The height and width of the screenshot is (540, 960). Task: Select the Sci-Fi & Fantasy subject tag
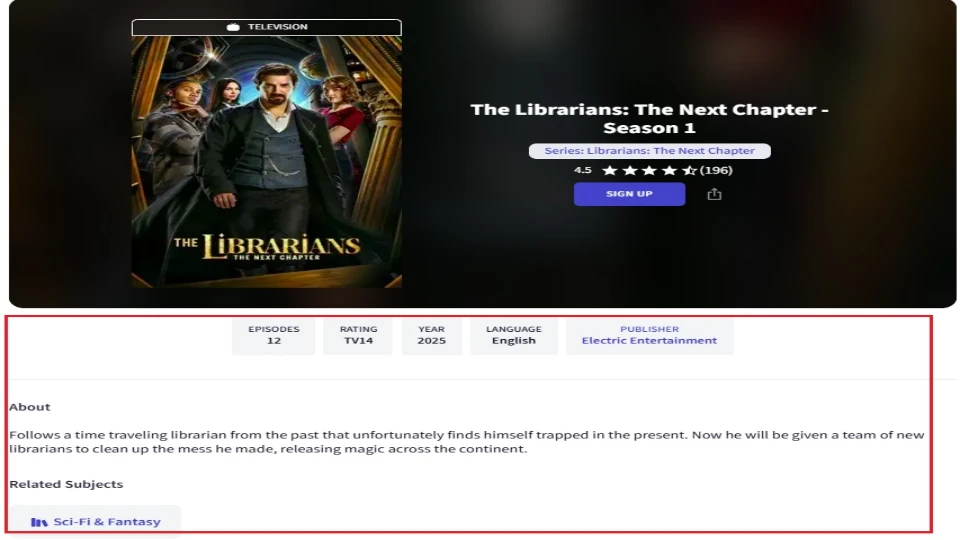[95, 522]
